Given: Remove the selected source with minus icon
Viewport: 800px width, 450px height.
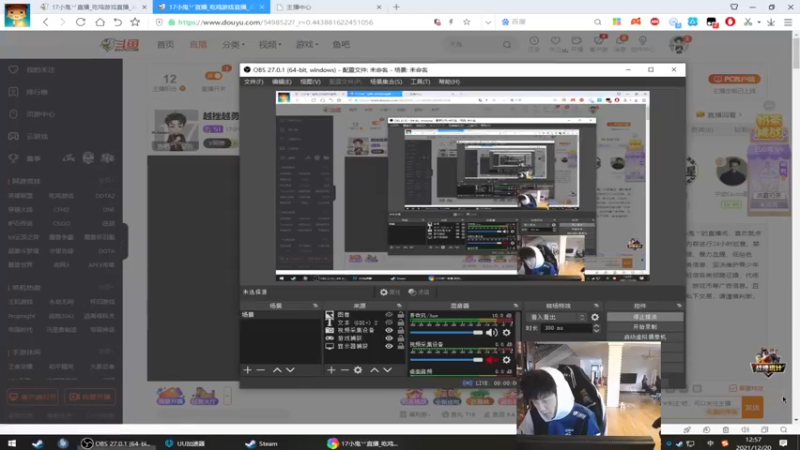Looking at the screenshot, I should pos(344,370).
